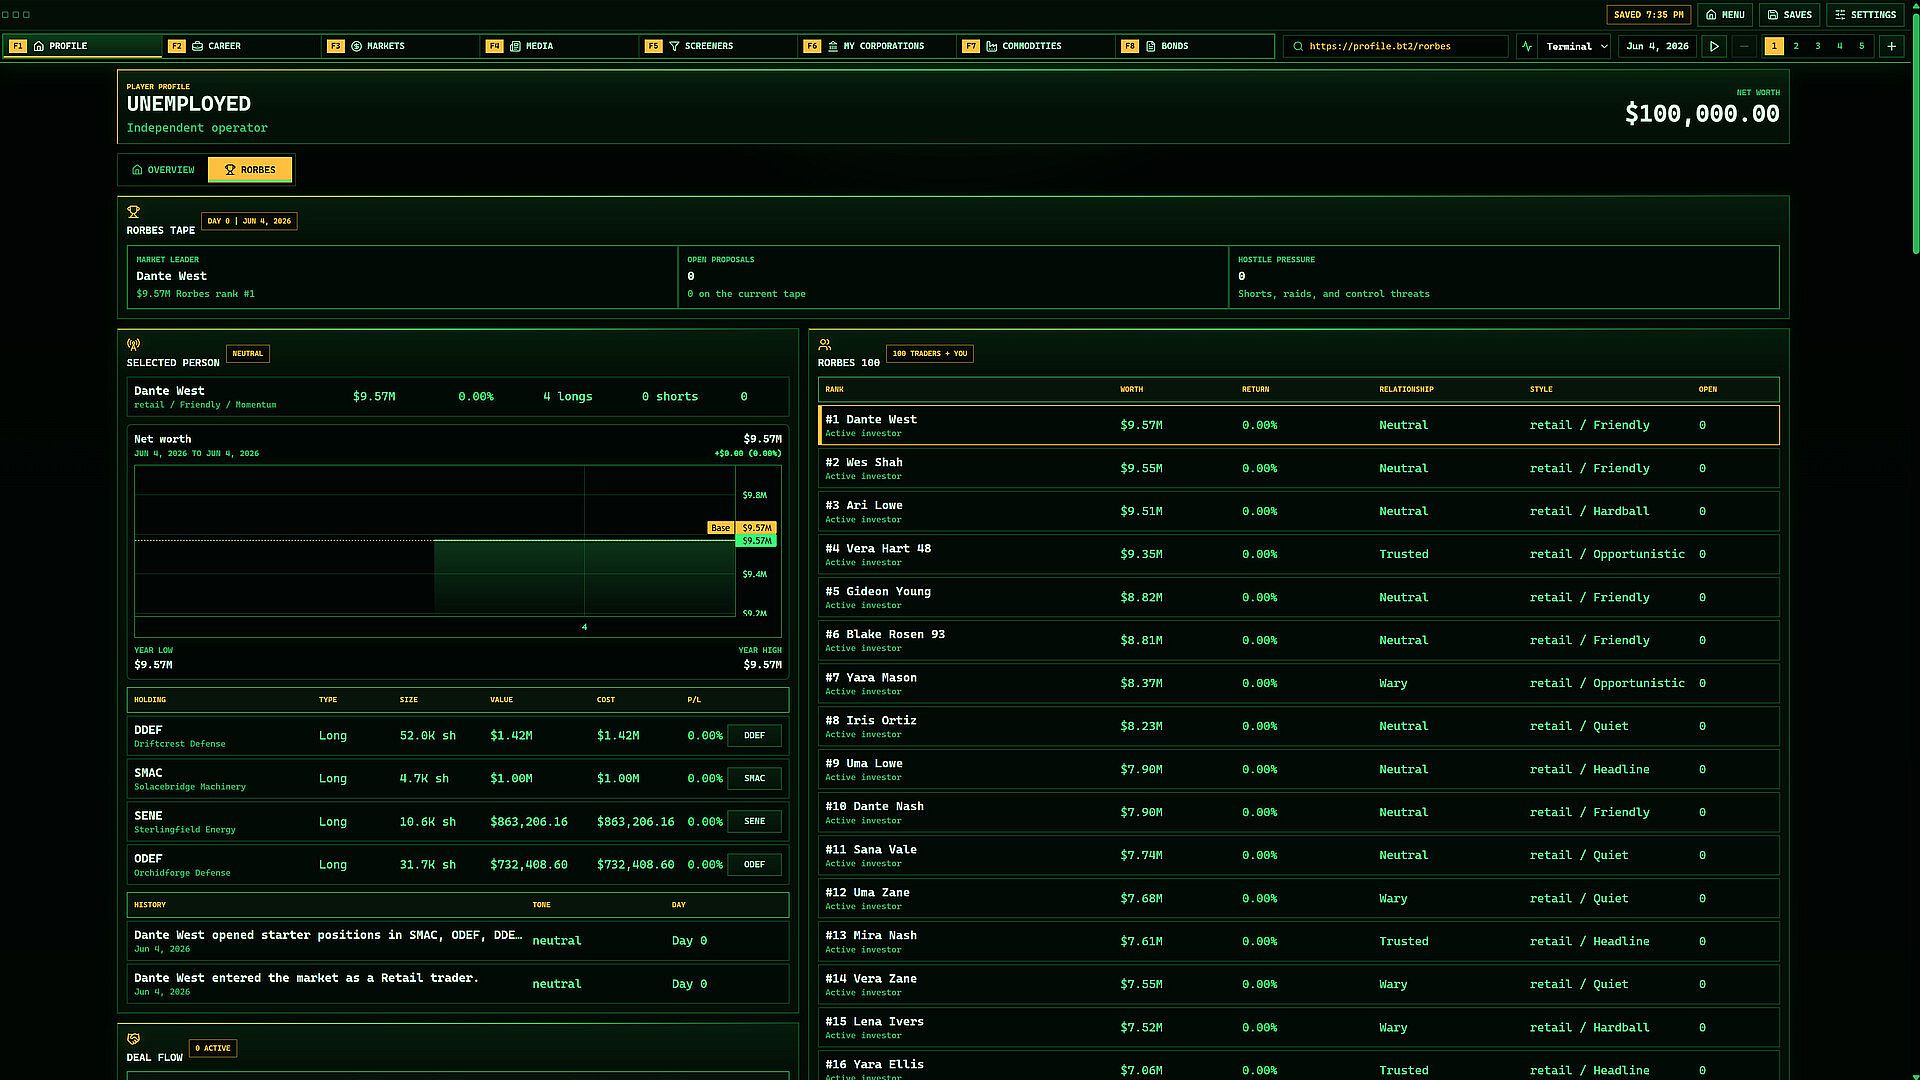Image resolution: width=1920 pixels, height=1080 pixels.
Task: Click the Market Leader Dante West card
Action: (x=402, y=277)
